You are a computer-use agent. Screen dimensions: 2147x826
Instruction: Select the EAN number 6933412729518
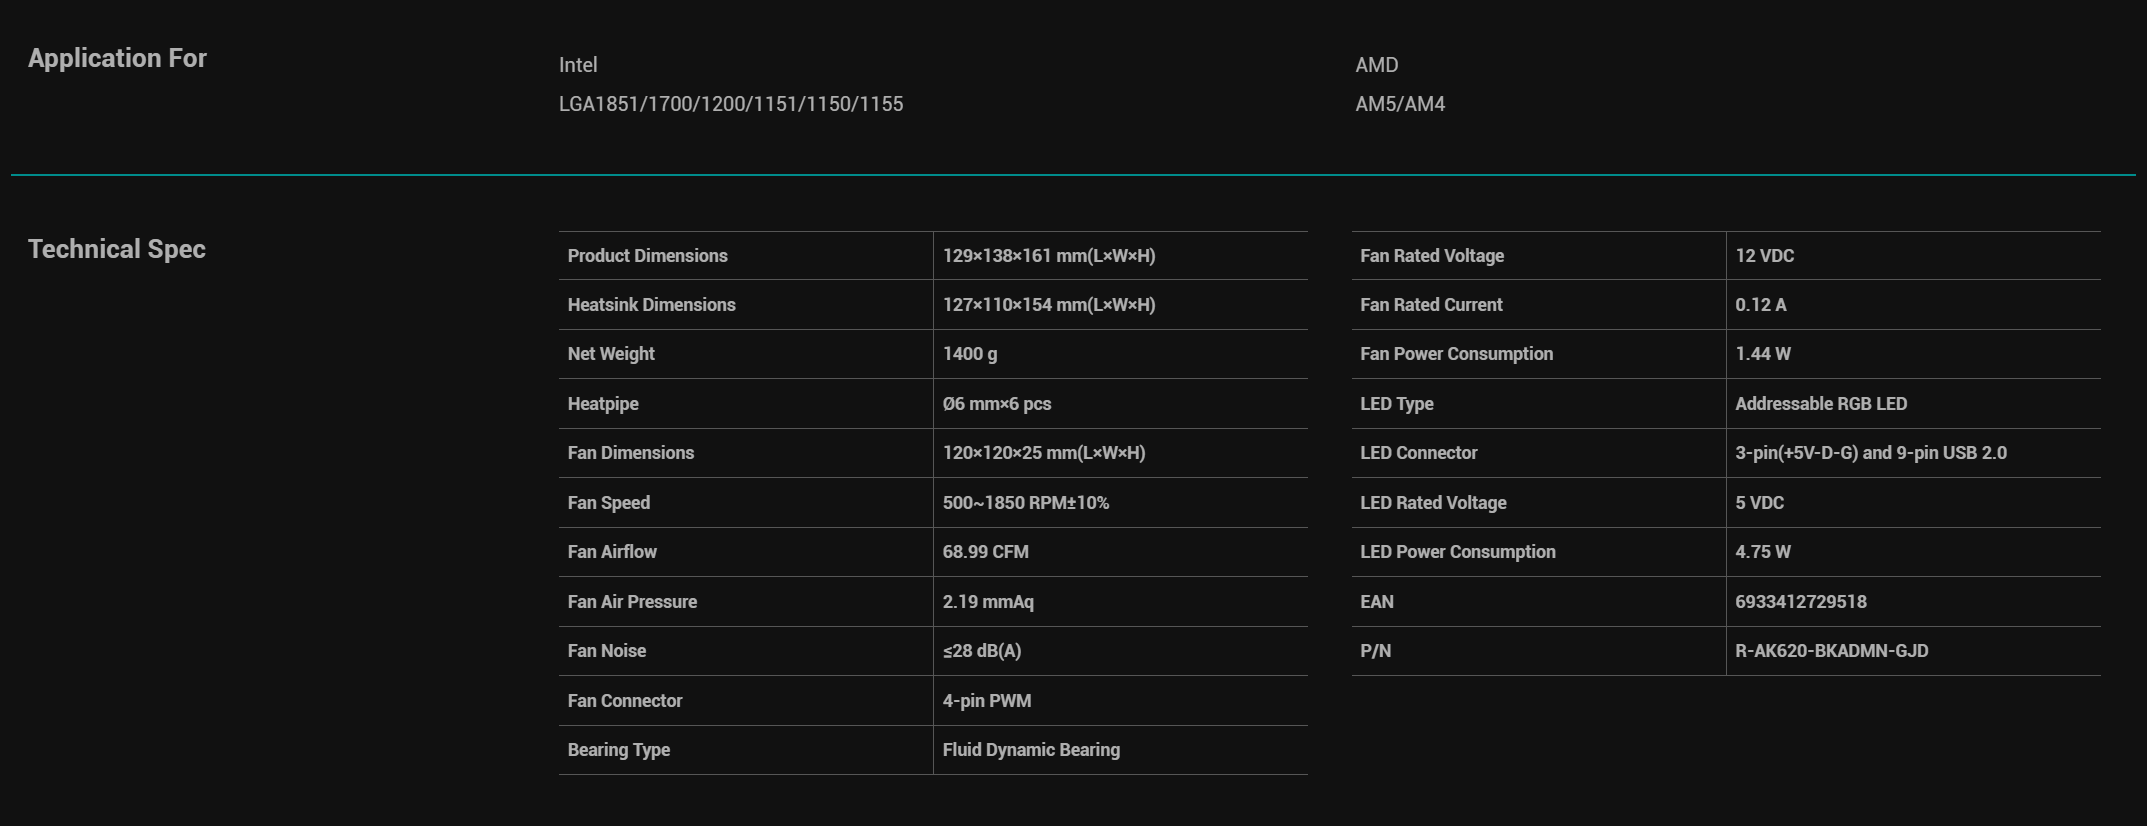(1801, 602)
